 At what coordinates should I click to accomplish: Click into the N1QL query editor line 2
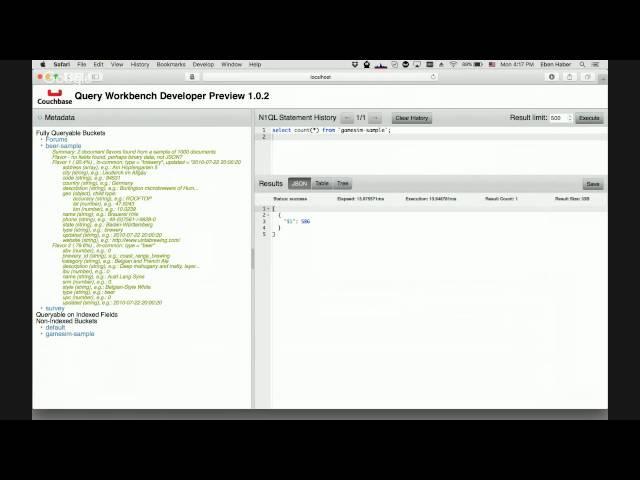(437, 137)
